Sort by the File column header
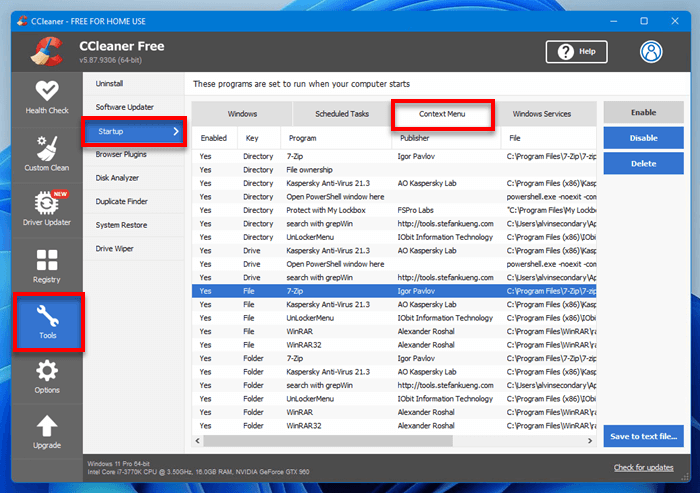 (549, 138)
